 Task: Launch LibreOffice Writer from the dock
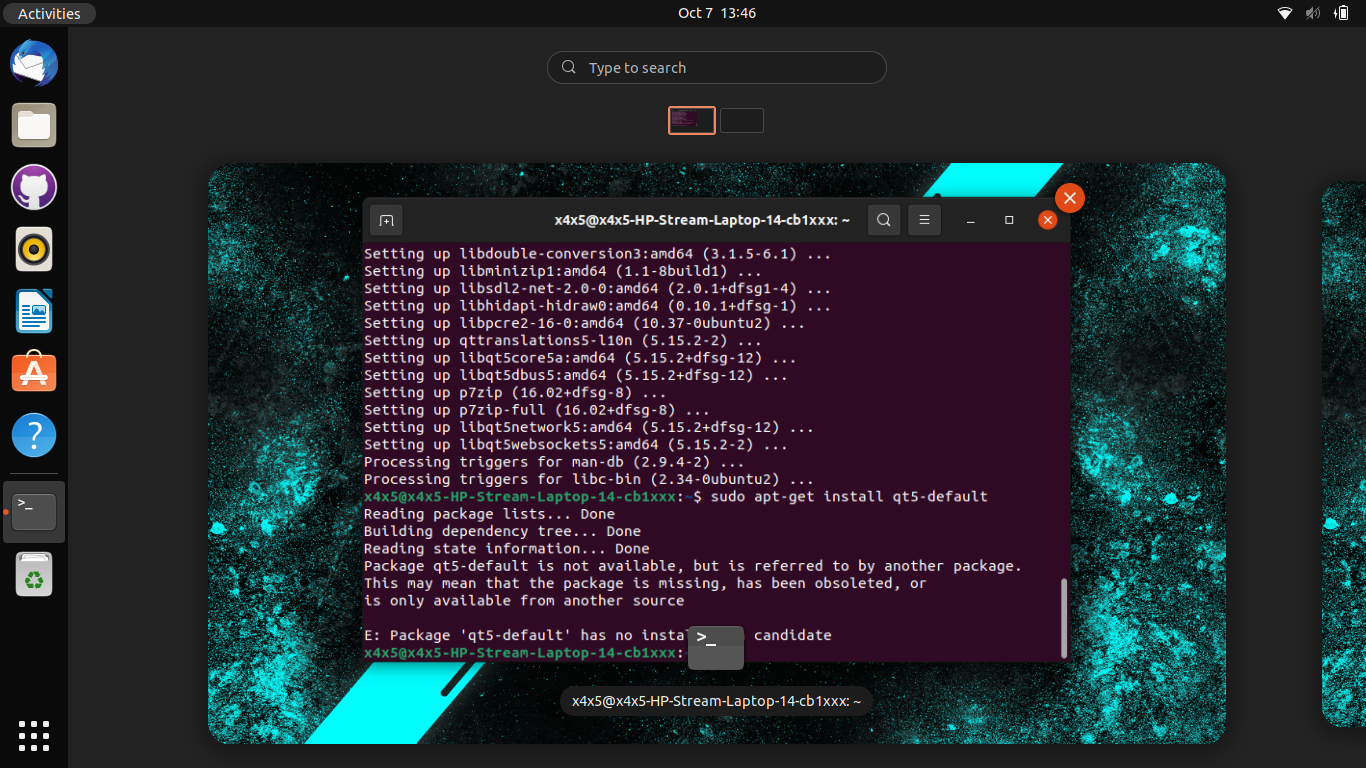[x=33, y=311]
